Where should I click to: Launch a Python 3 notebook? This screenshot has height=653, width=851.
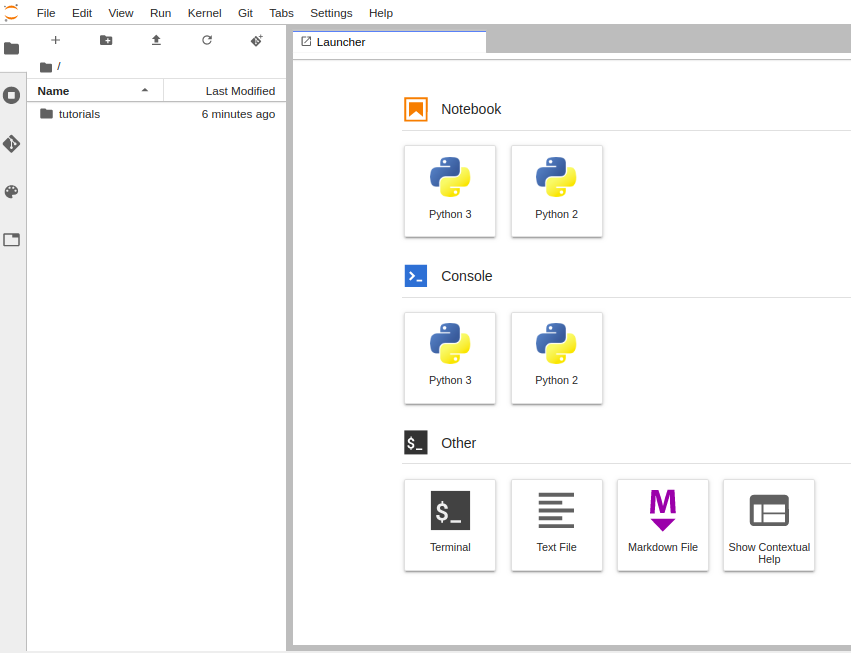450,191
